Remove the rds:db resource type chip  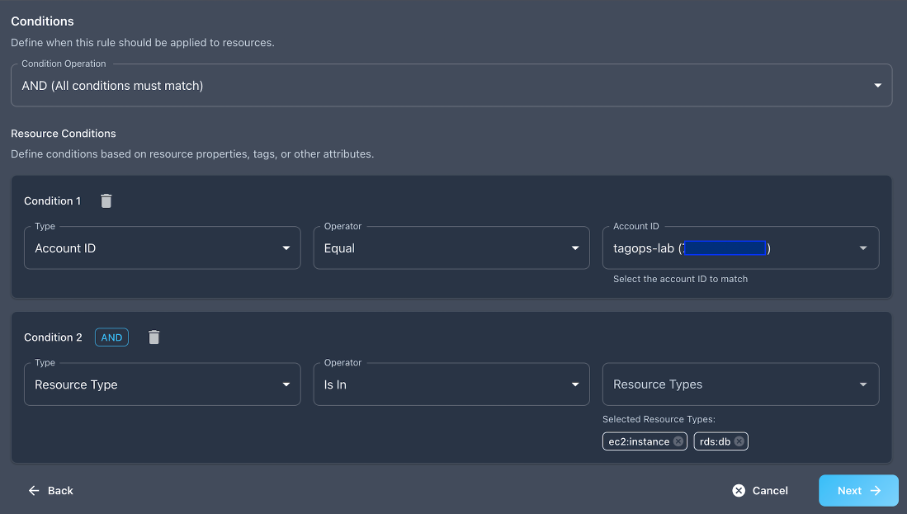click(x=739, y=441)
